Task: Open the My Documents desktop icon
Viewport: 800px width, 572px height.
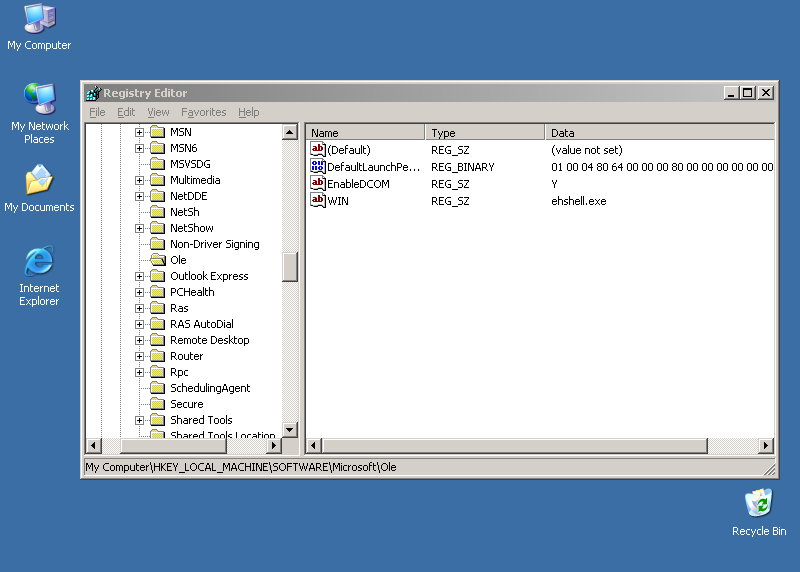Action: click(x=39, y=188)
